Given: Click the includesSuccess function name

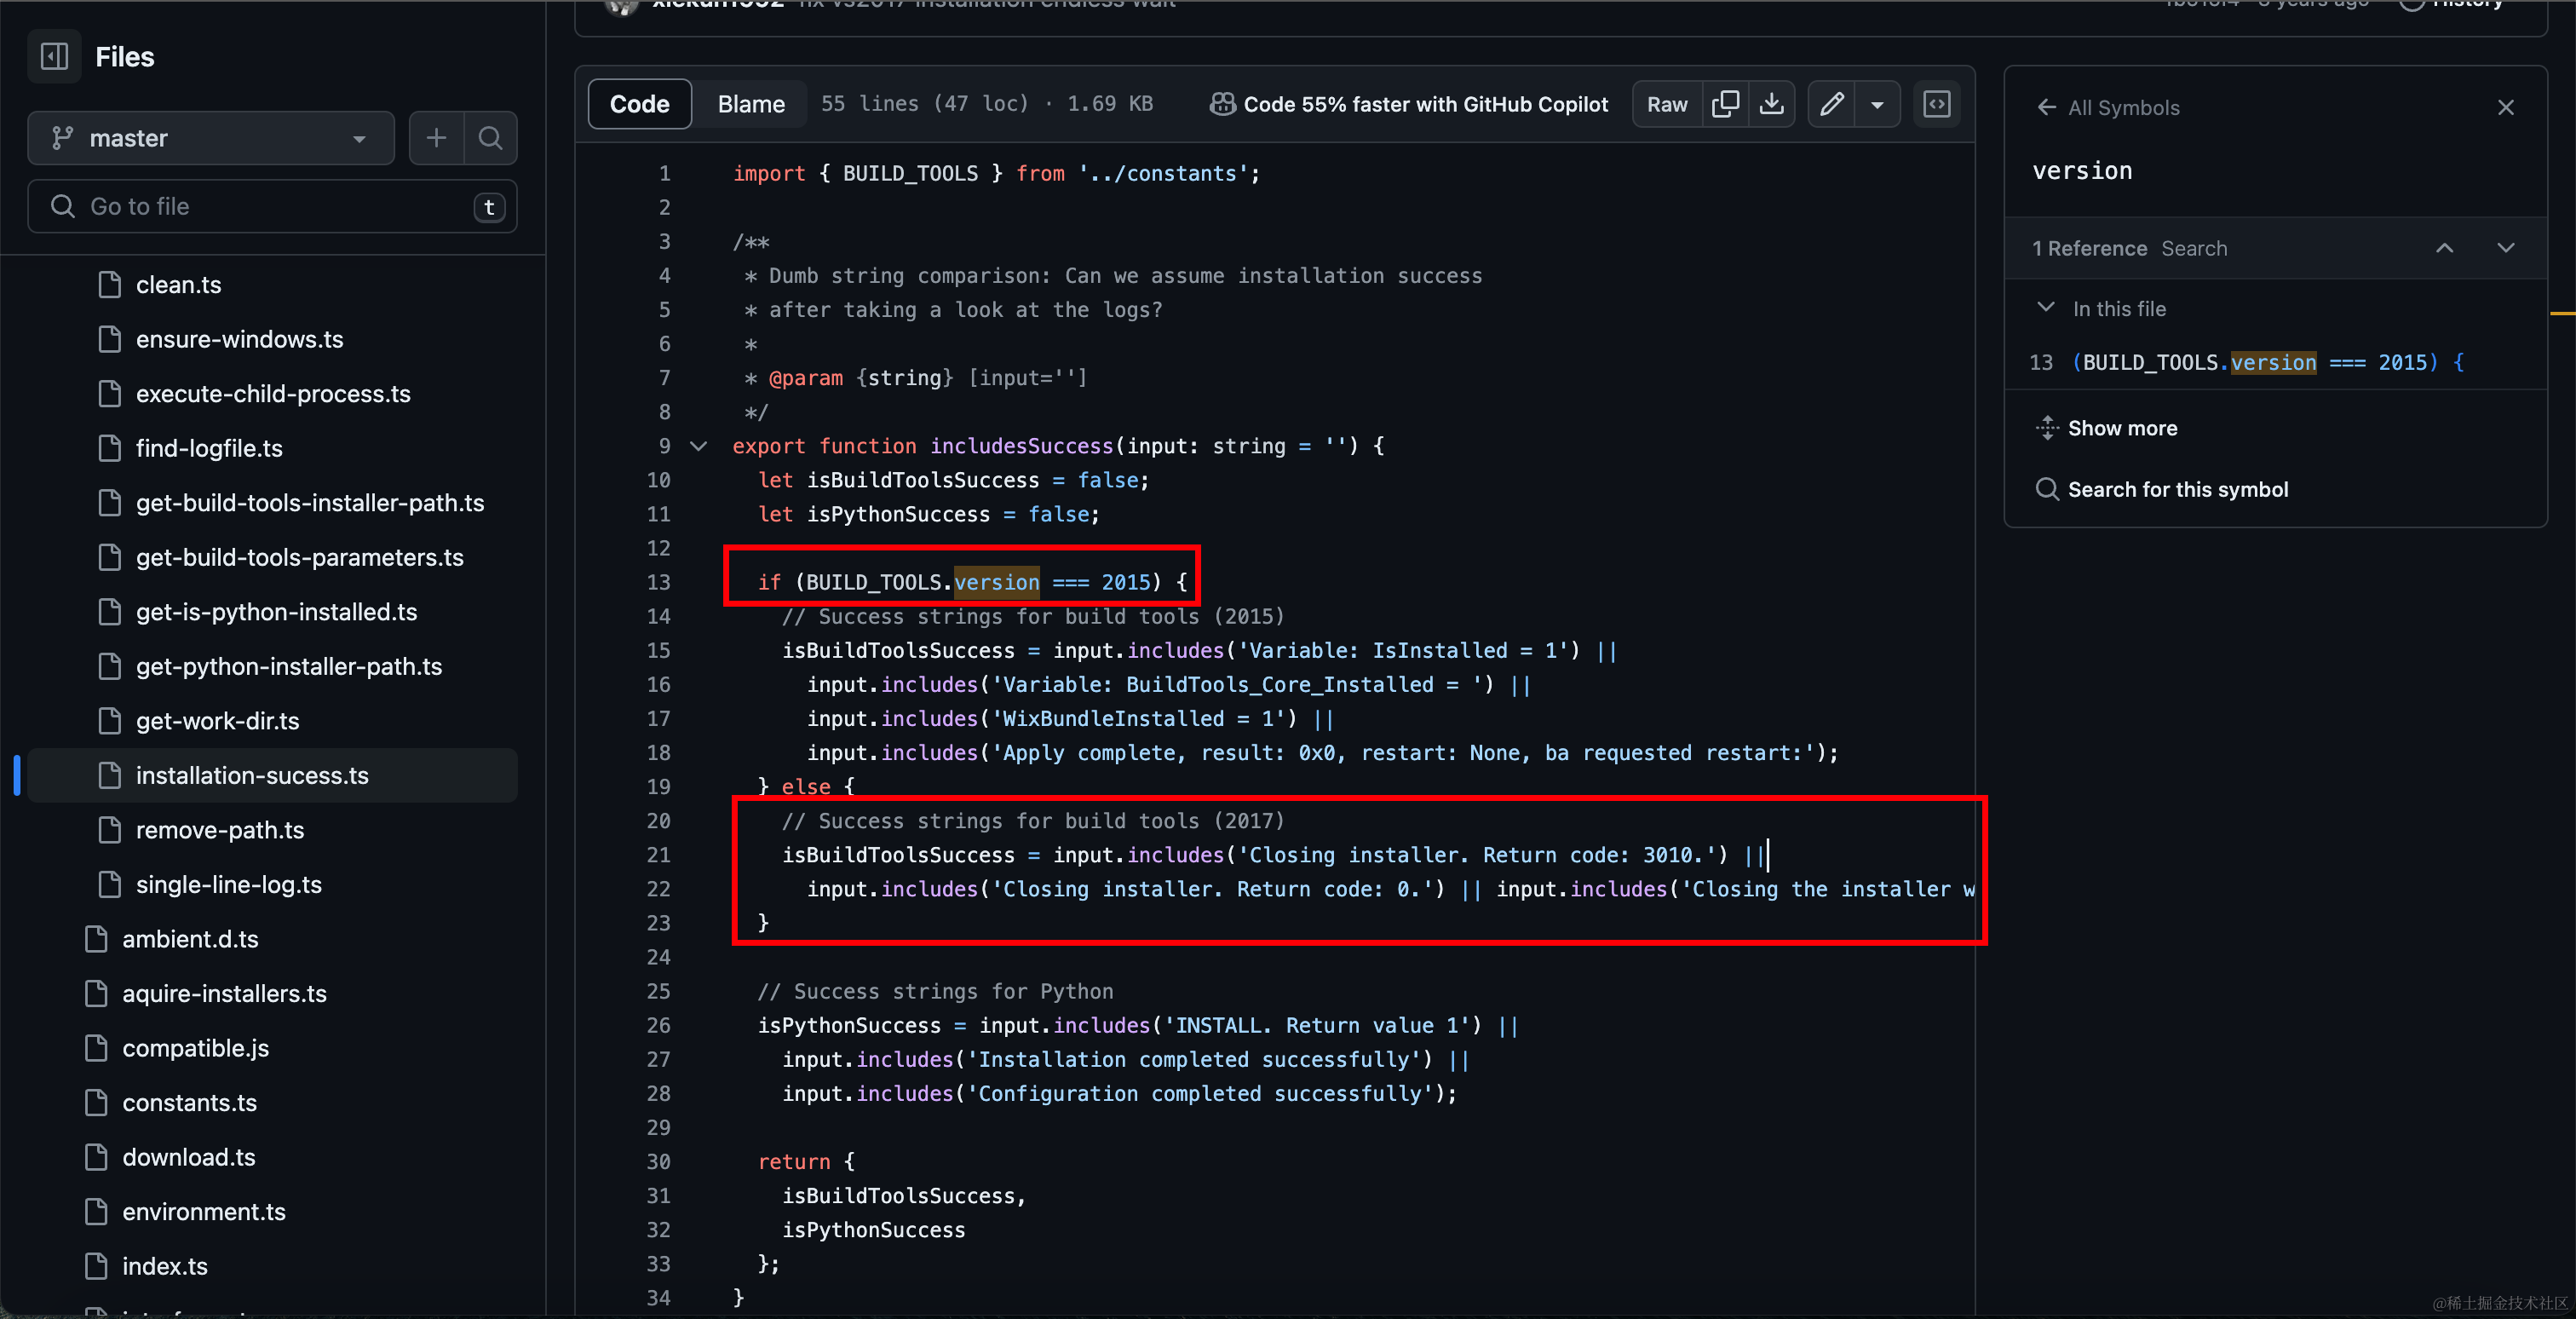Looking at the screenshot, I should (1021, 446).
